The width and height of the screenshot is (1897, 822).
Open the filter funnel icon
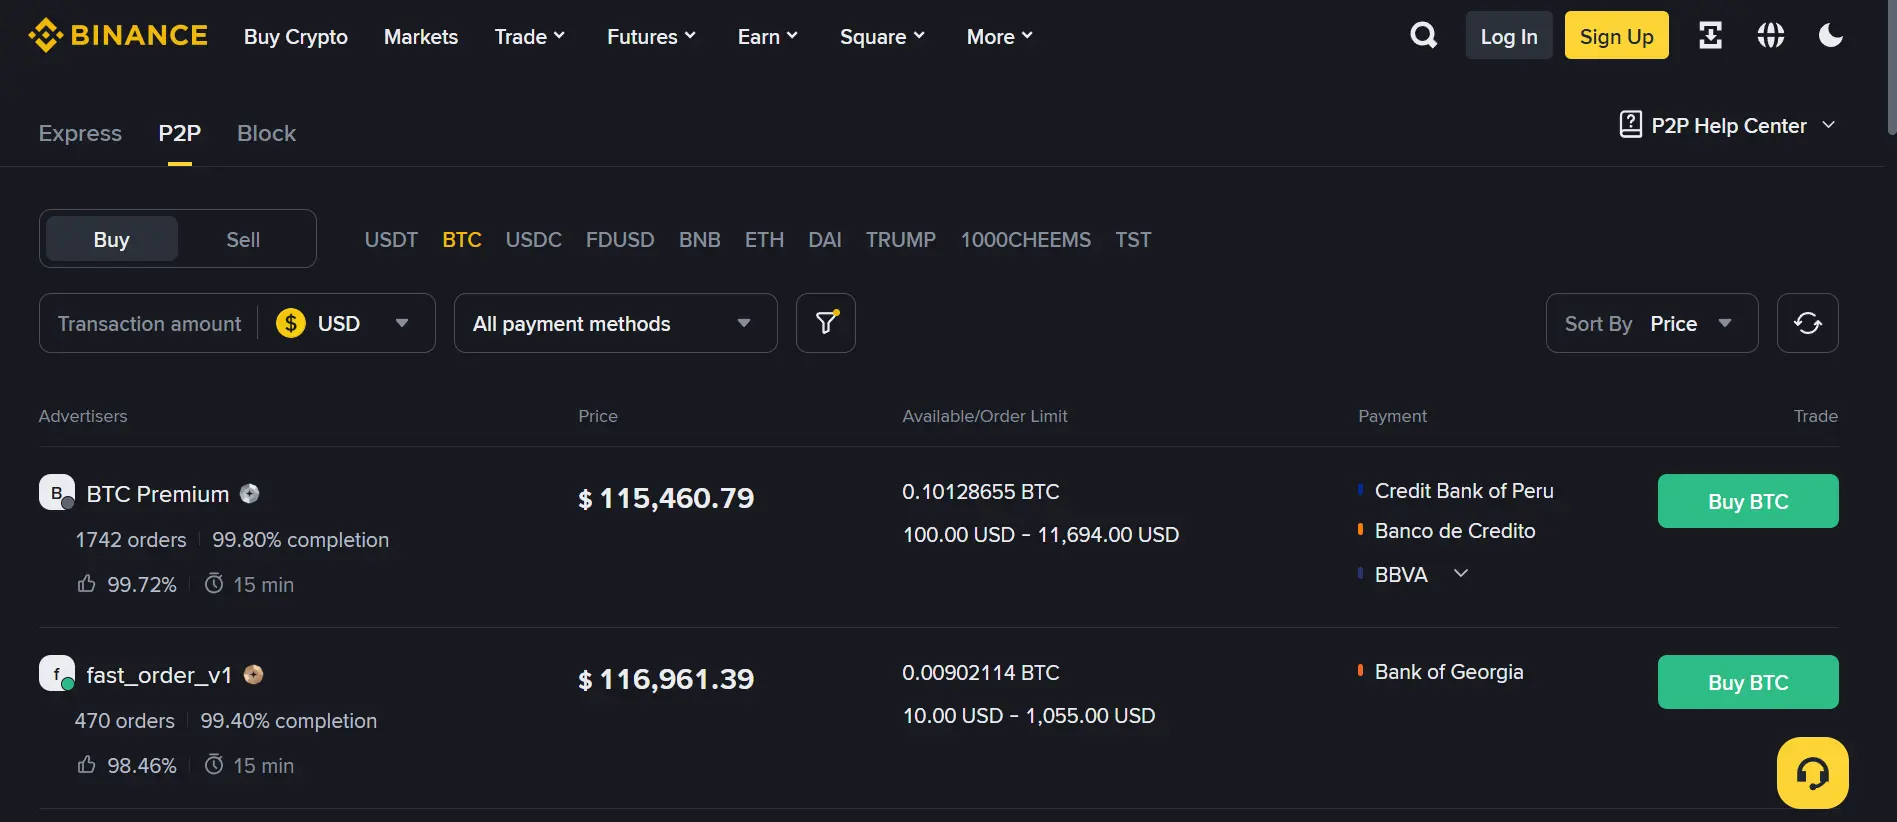826,323
